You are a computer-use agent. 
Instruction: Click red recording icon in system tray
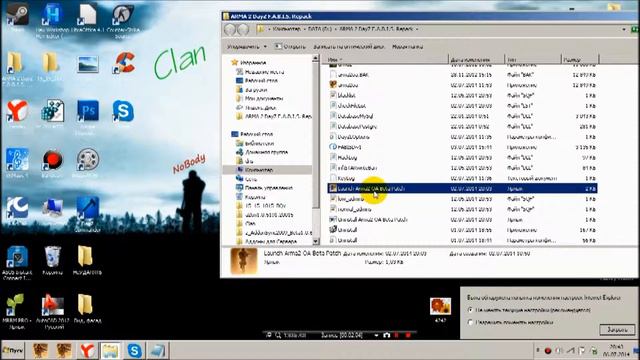[x=548, y=351]
